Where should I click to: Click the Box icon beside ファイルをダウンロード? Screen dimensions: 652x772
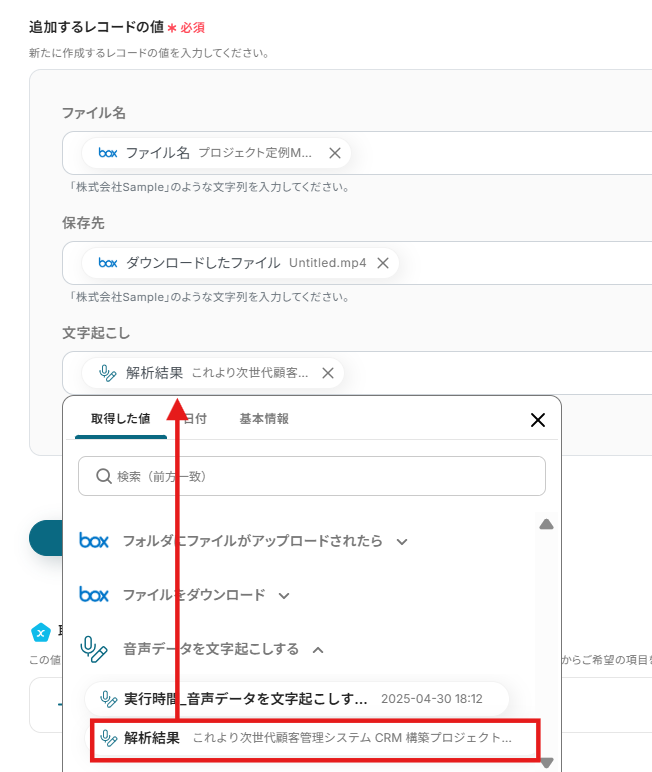(94, 595)
